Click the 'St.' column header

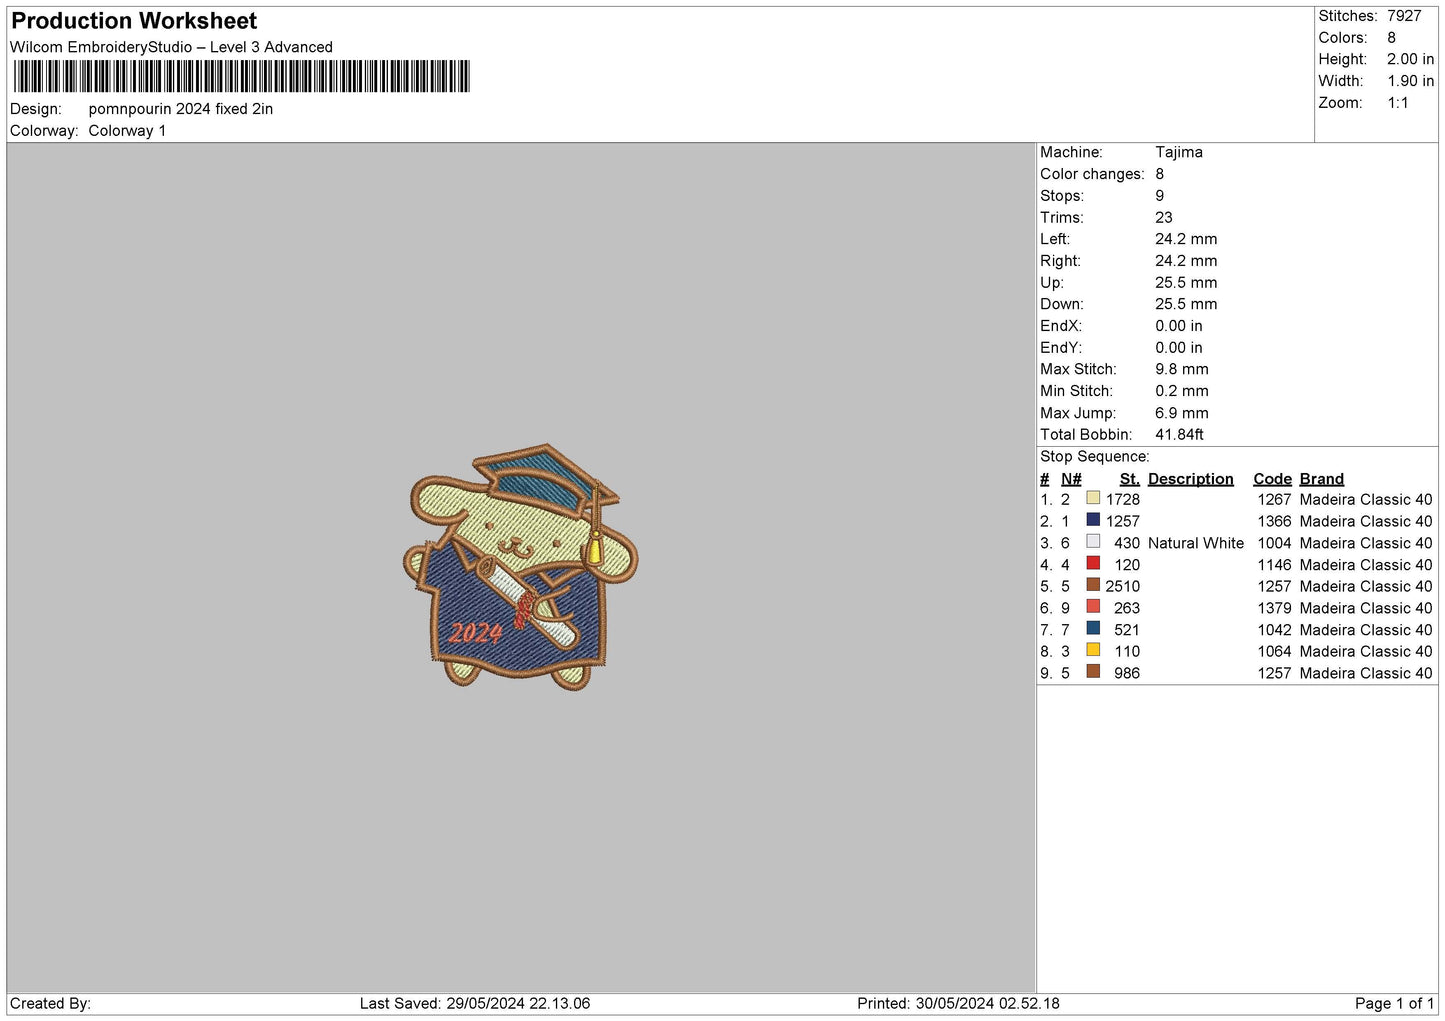click(1130, 479)
